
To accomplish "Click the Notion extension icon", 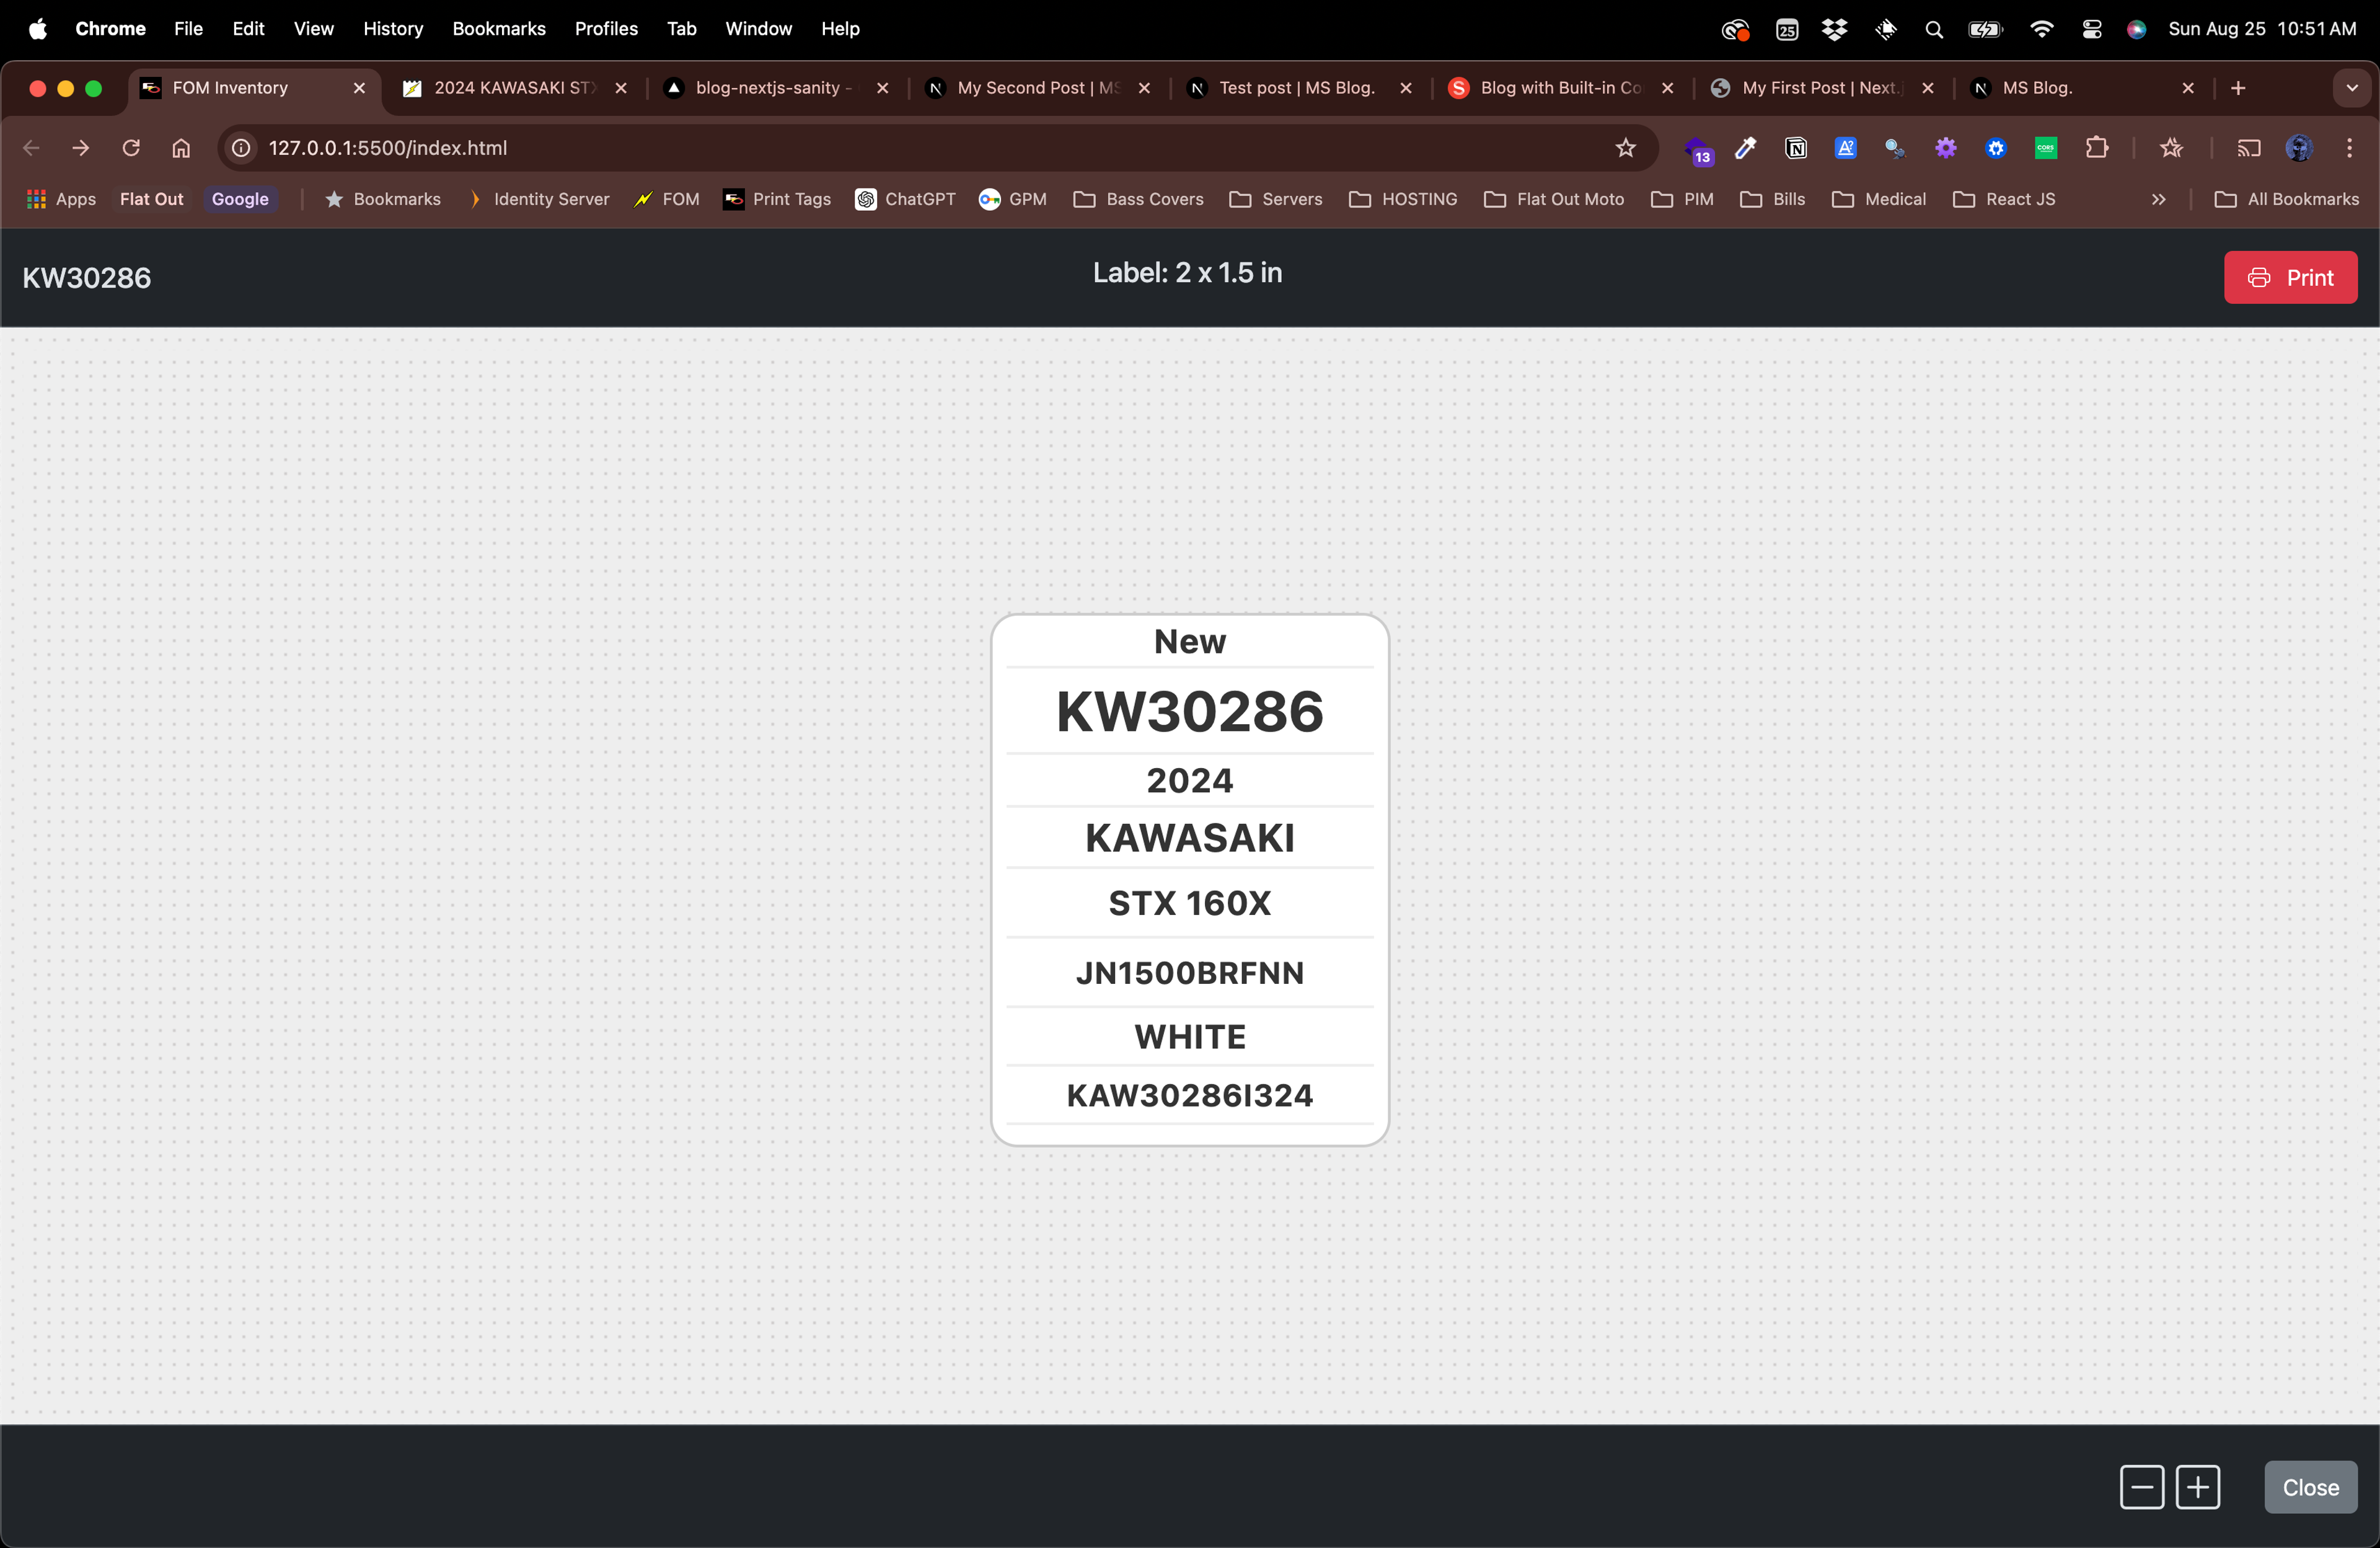I will tap(1795, 148).
